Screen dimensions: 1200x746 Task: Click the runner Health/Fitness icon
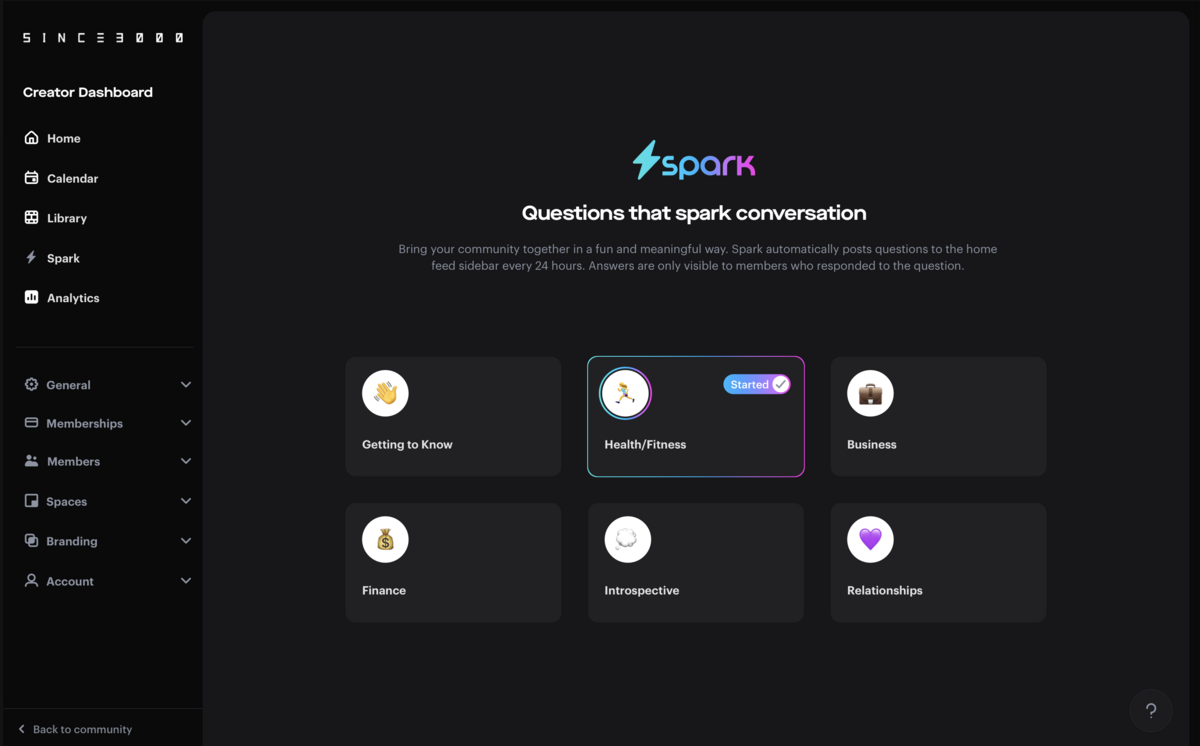pos(626,393)
